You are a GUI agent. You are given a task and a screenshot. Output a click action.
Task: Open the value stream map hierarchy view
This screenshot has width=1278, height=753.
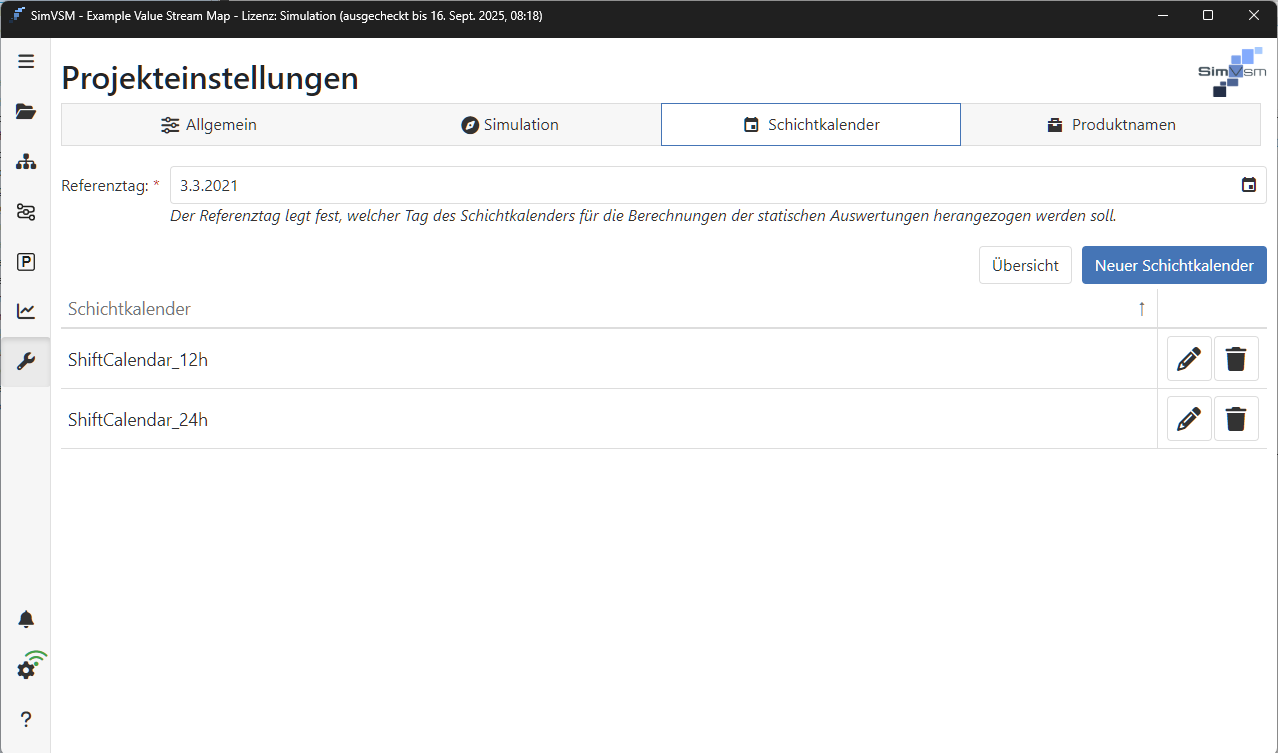[x=26, y=161]
